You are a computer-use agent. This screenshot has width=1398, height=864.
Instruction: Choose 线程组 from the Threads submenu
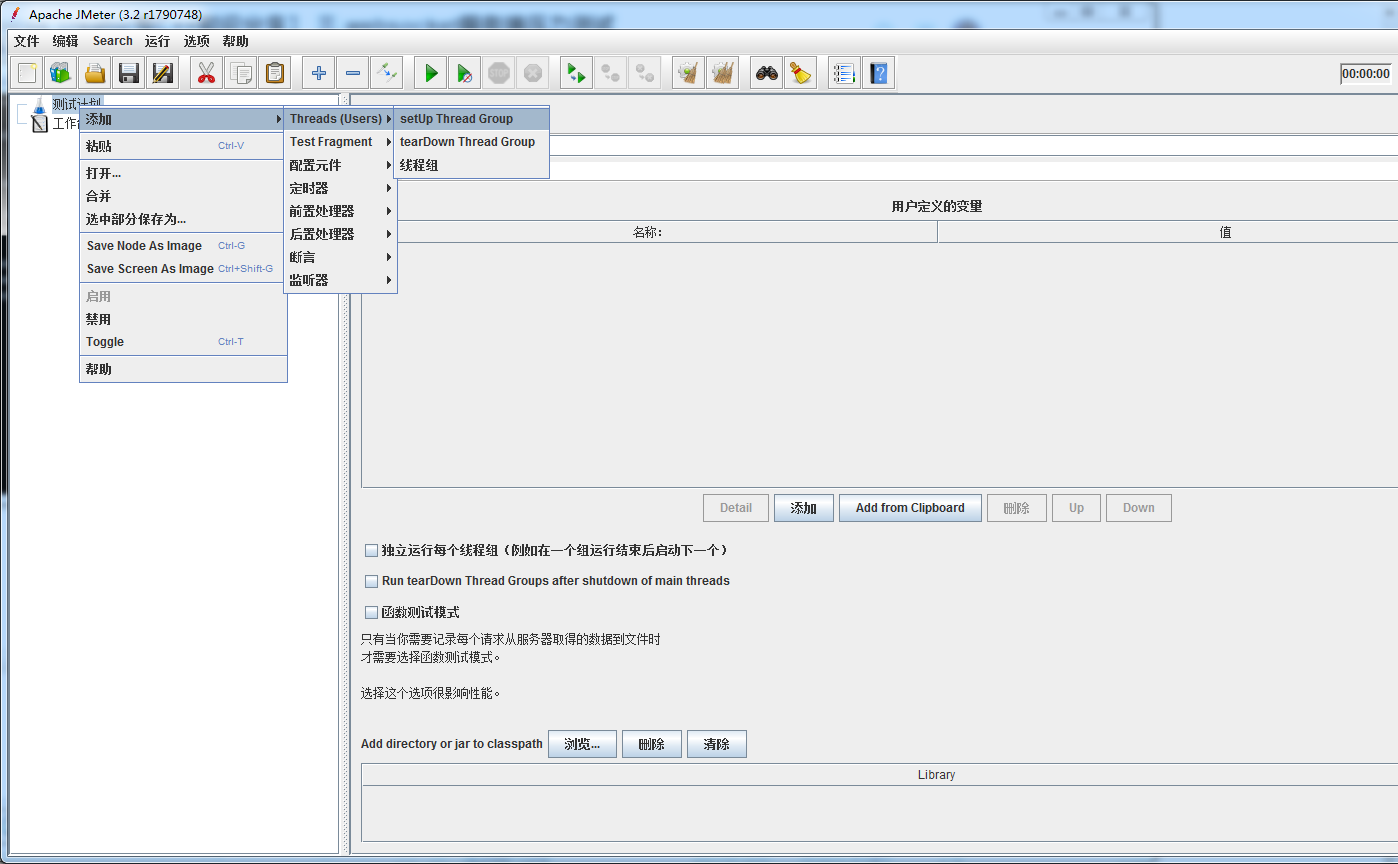coord(471,165)
